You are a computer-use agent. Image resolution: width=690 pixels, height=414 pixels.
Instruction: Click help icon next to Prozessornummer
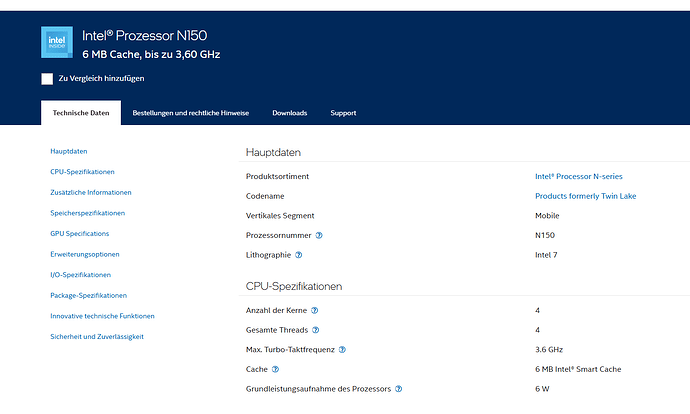tap(319, 236)
